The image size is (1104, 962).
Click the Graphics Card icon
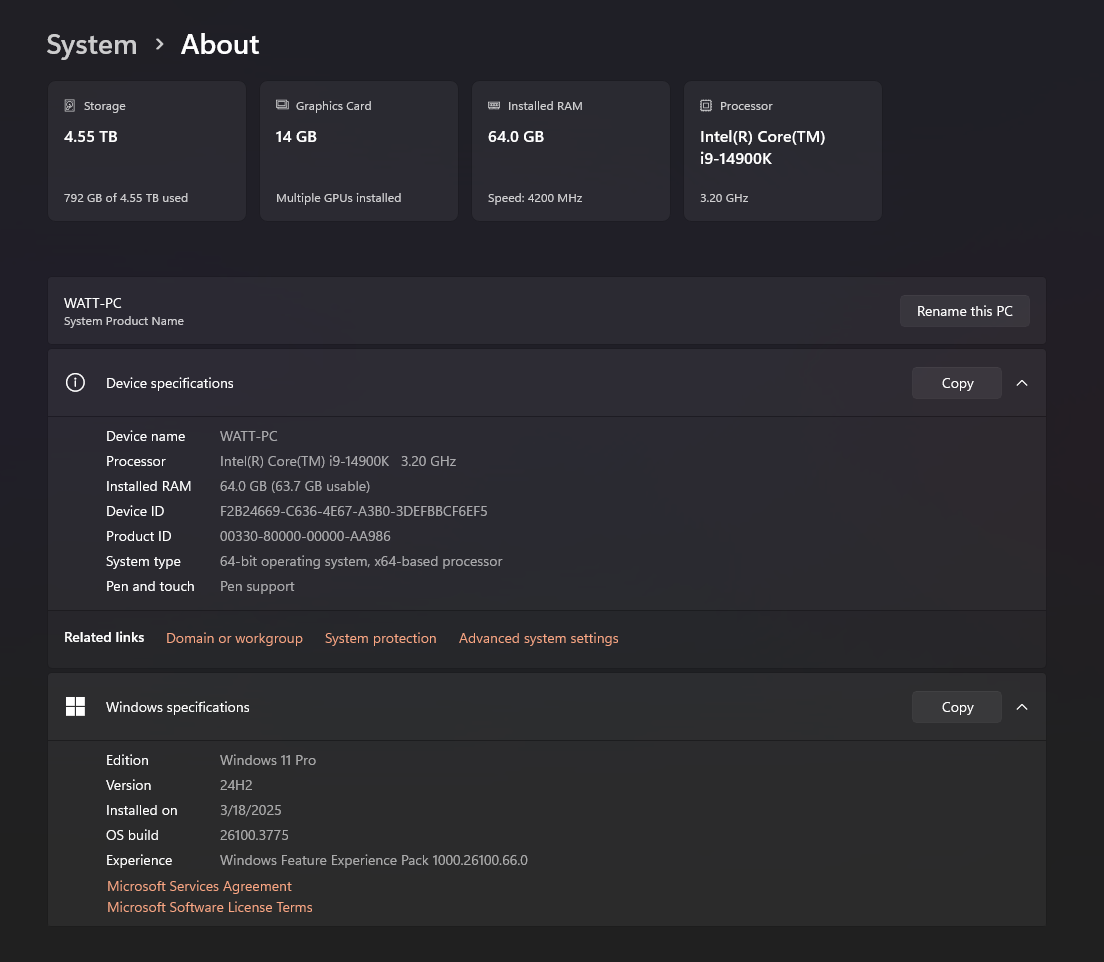pyautogui.click(x=282, y=105)
